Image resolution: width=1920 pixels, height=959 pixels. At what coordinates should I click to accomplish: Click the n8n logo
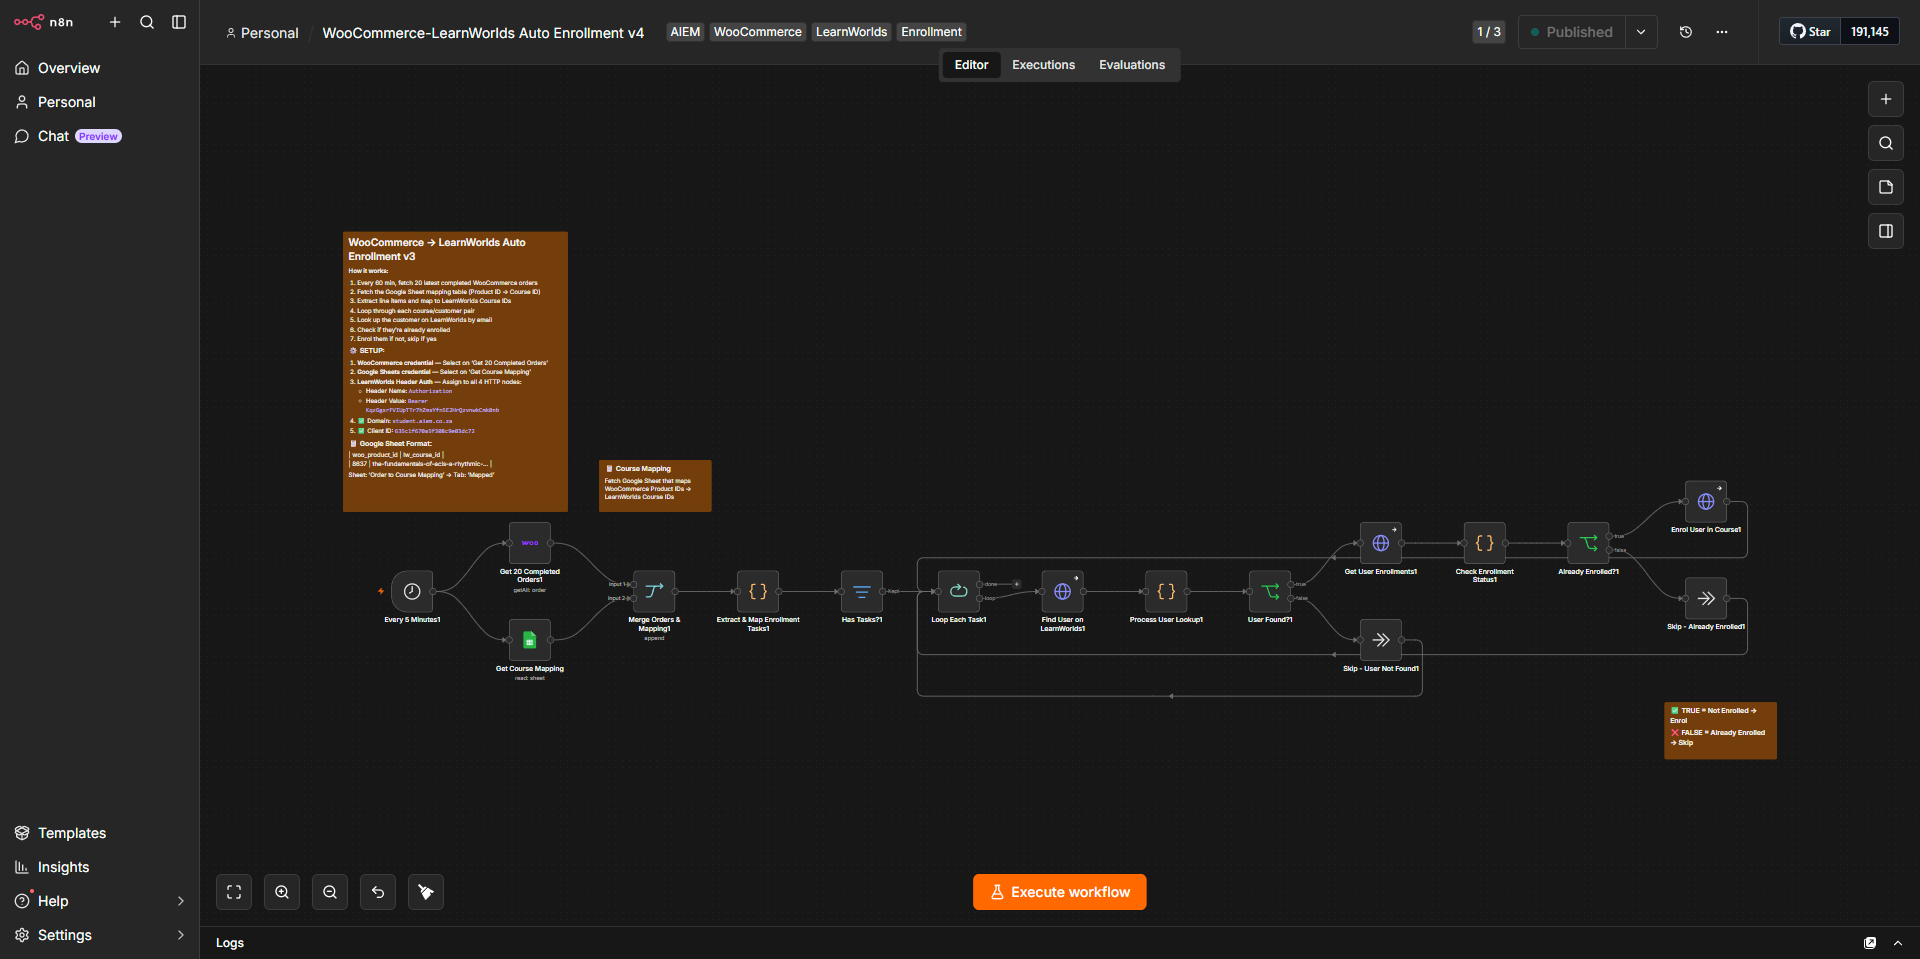tap(43, 22)
